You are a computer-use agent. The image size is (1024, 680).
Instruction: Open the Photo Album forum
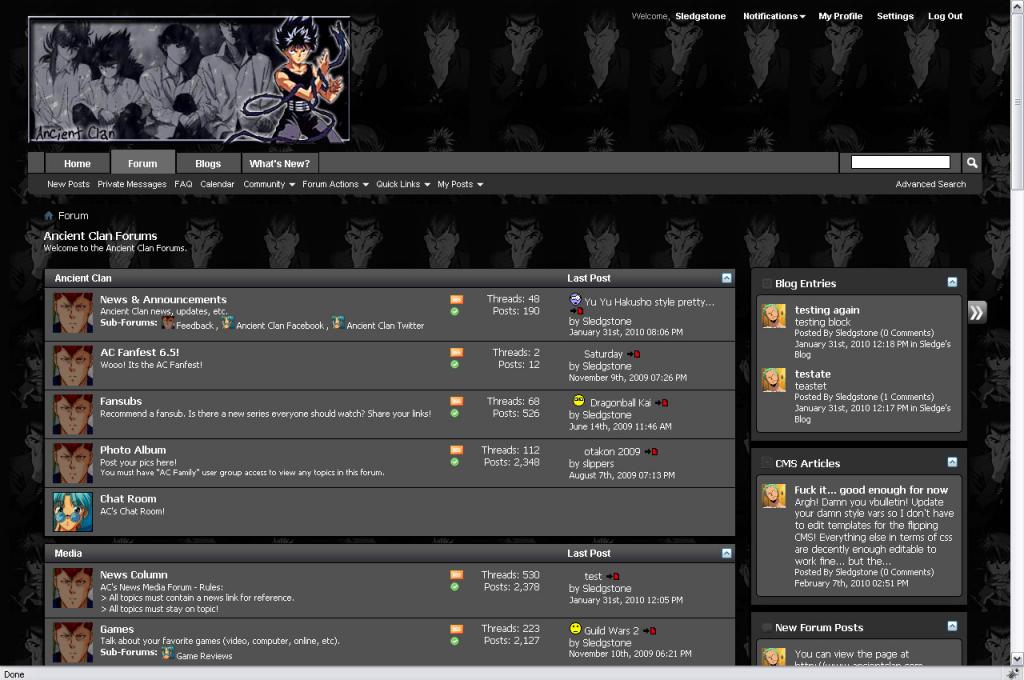(133, 450)
